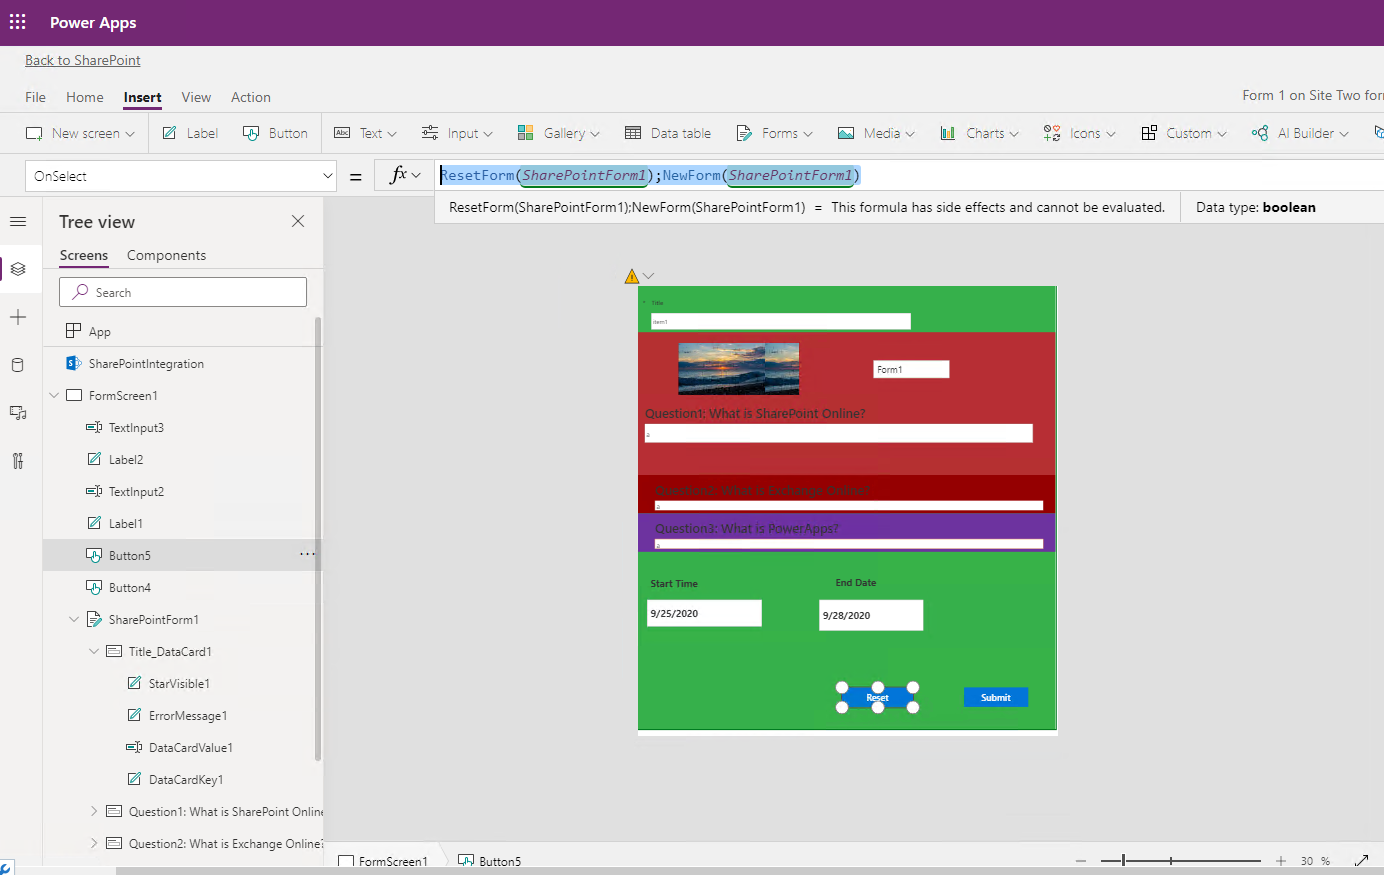Click the Back to SharePoint link
The width and height of the screenshot is (1384, 875).
click(x=82, y=60)
